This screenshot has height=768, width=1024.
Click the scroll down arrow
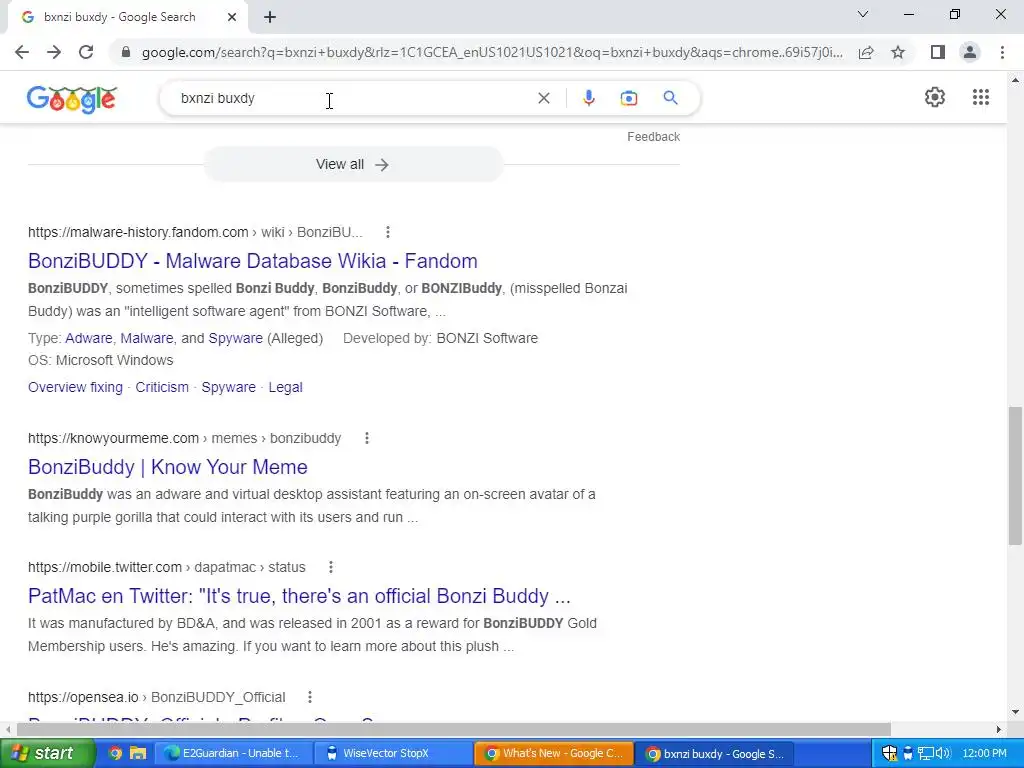[1015, 712]
